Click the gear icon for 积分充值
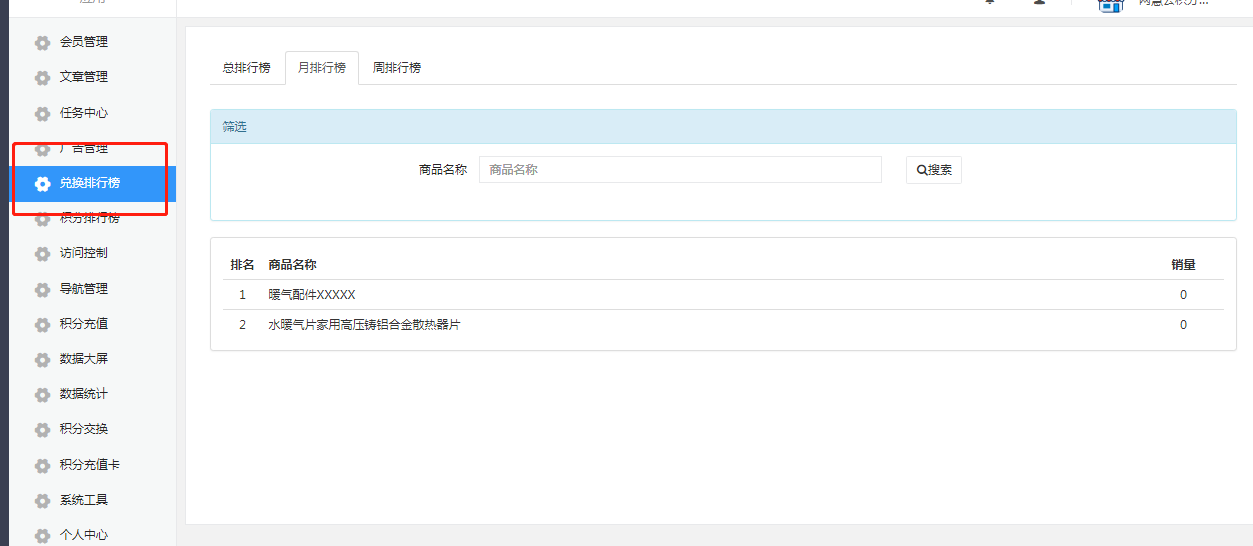The width and height of the screenshot is (1253, 546). pos(42,324)
